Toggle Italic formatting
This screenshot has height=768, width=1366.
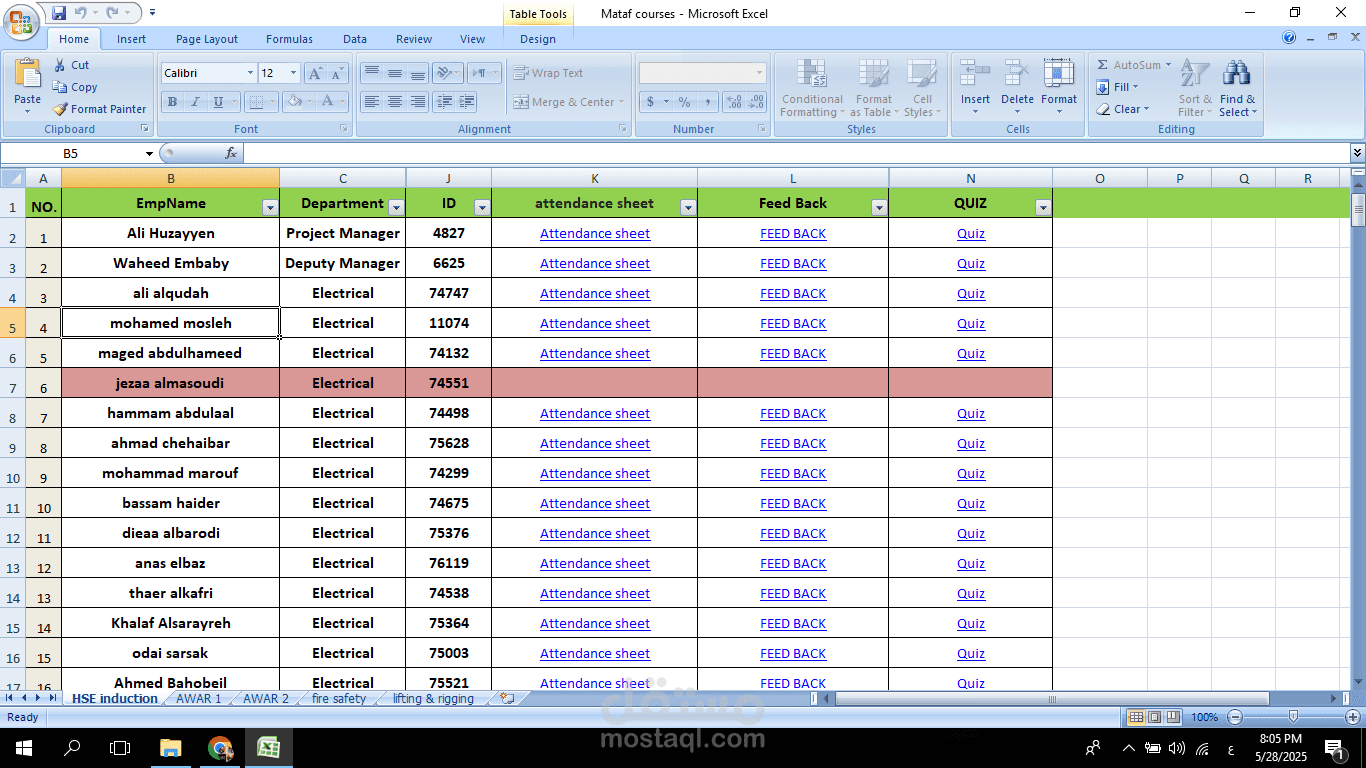point(195,102)
